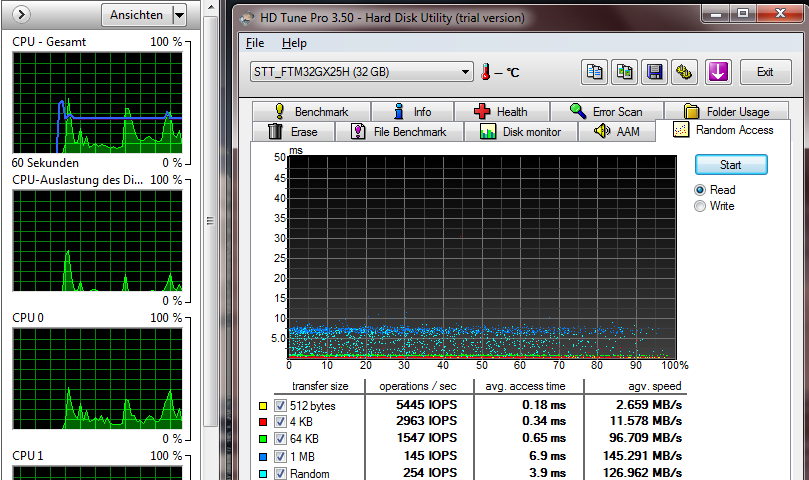Viewport: 809px width, 480px height.
Task: Toggle the 64 KB checkbox
Action: pos(280,439)
